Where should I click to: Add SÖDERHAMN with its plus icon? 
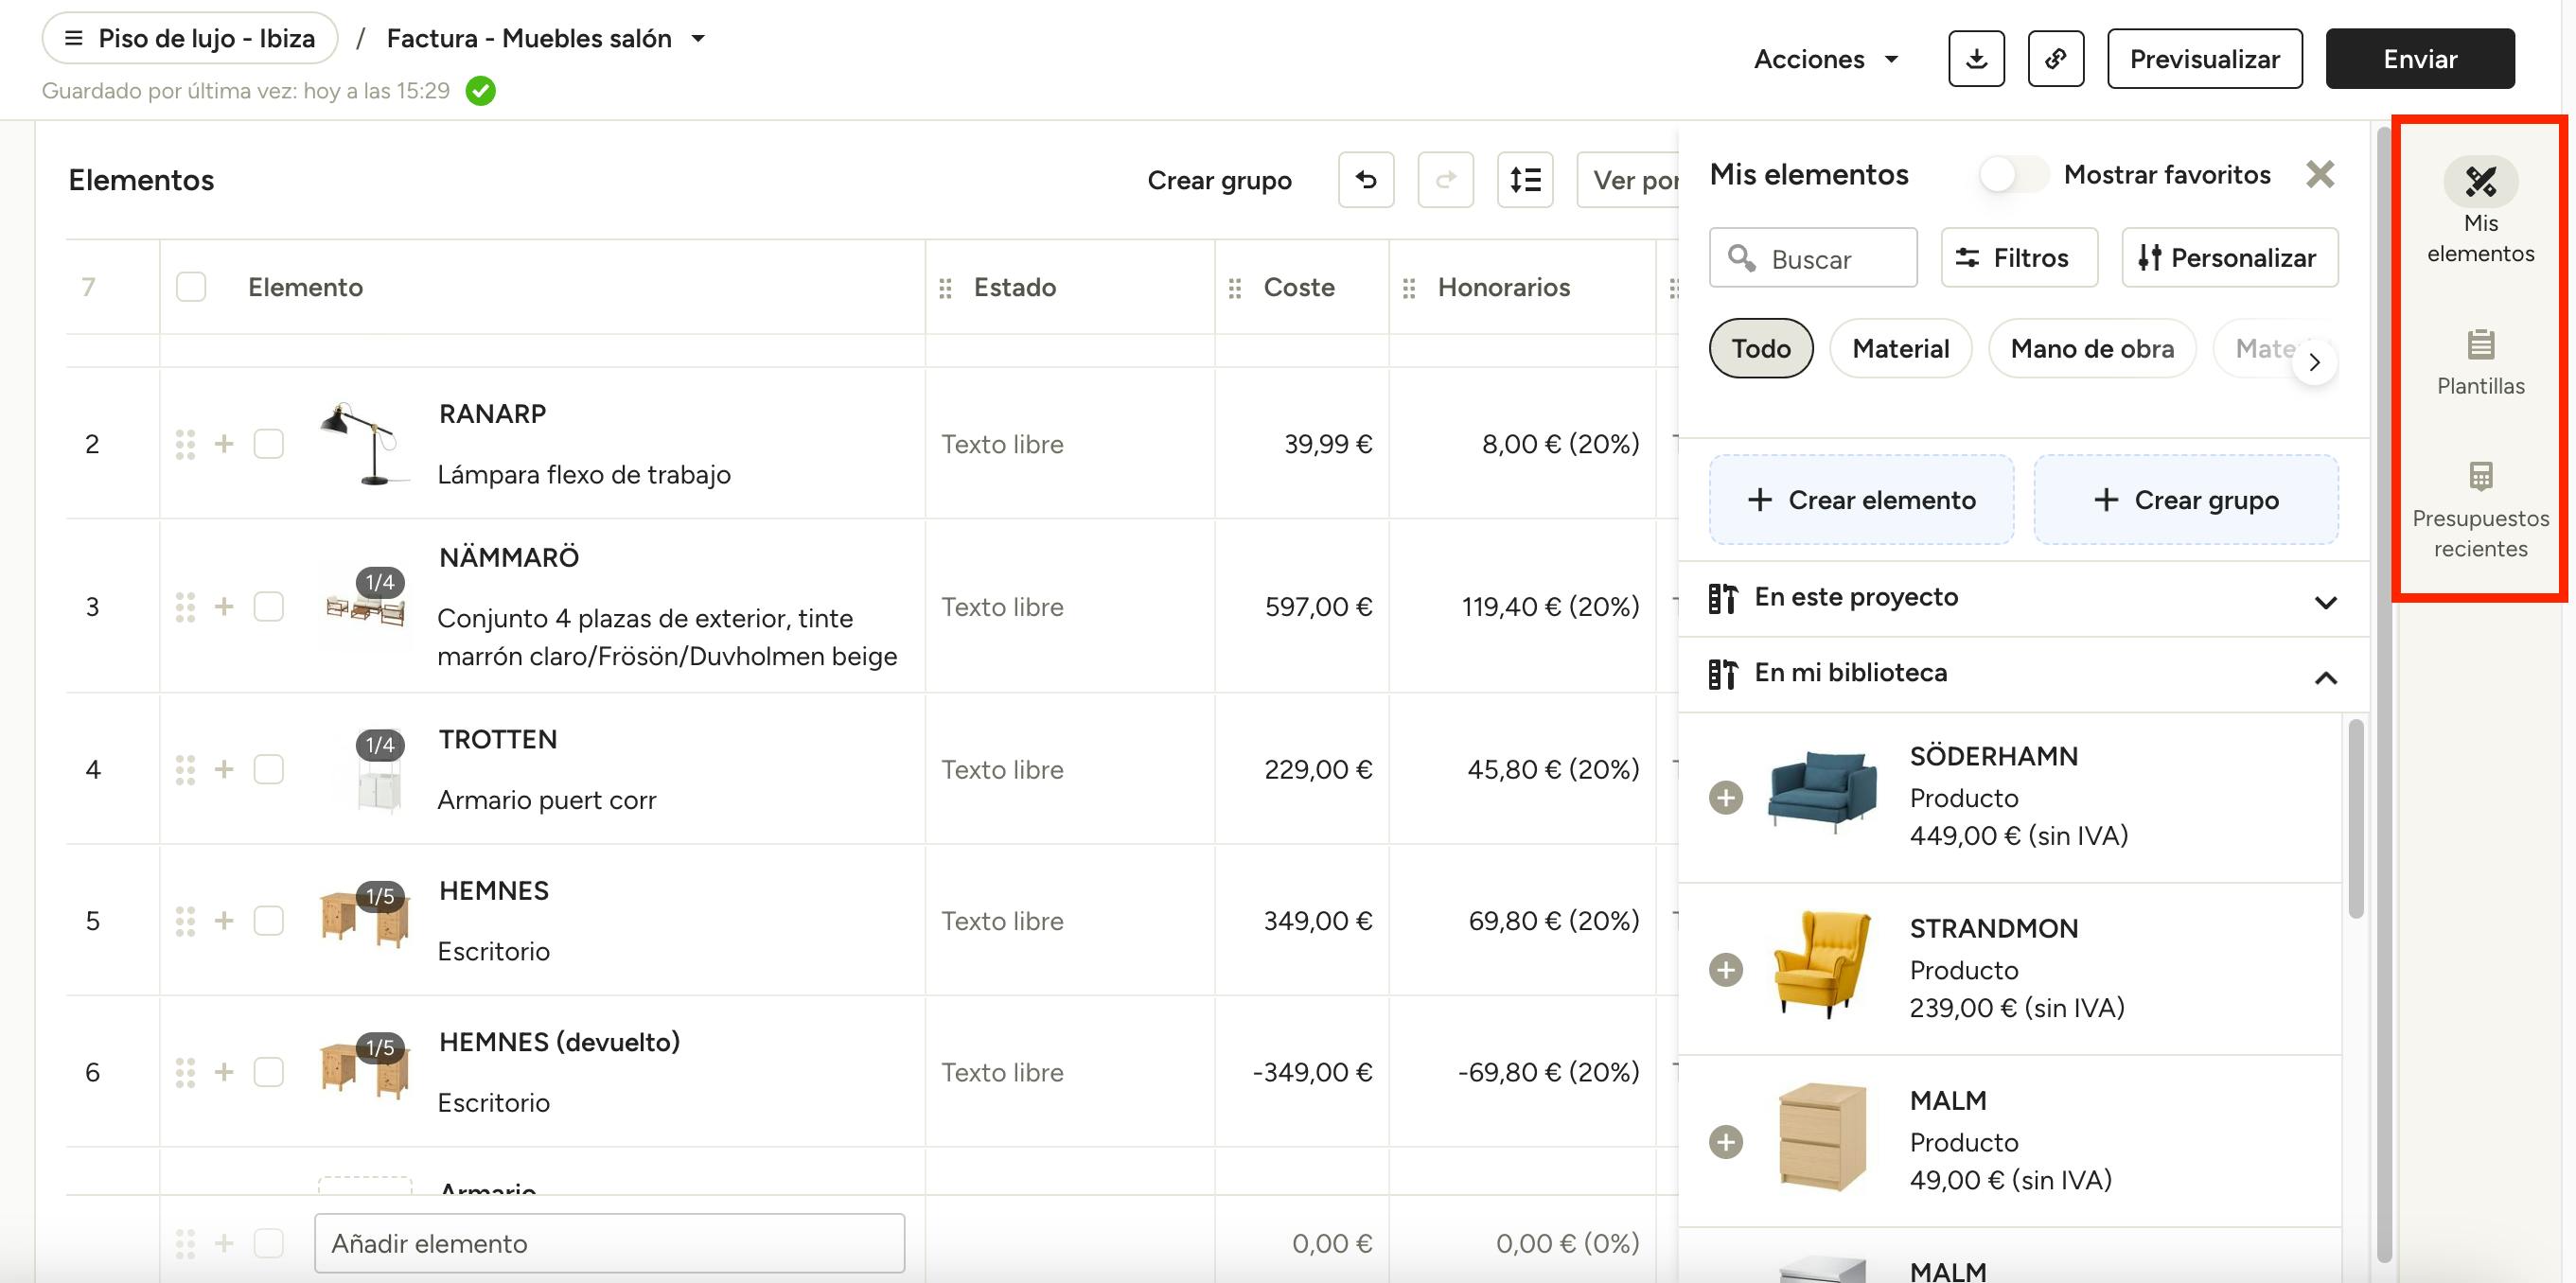click(x=1725, y=797)
